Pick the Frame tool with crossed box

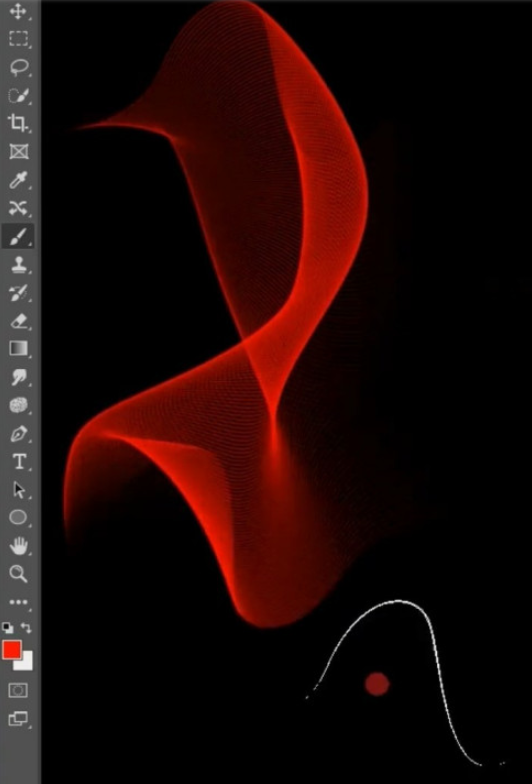click(x=18, y=151)
